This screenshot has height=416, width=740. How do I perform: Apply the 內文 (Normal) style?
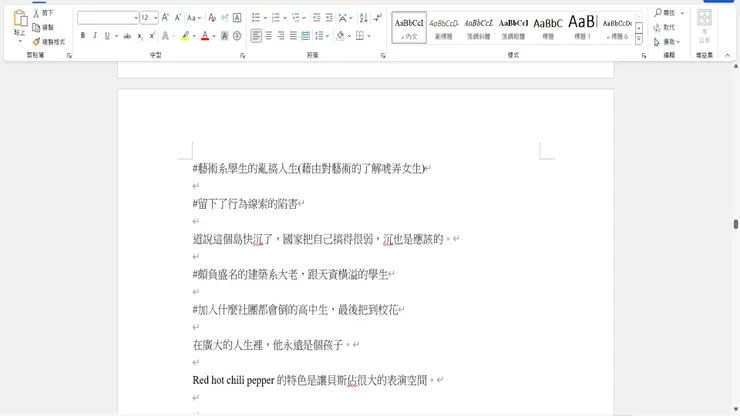pos(409,28)
